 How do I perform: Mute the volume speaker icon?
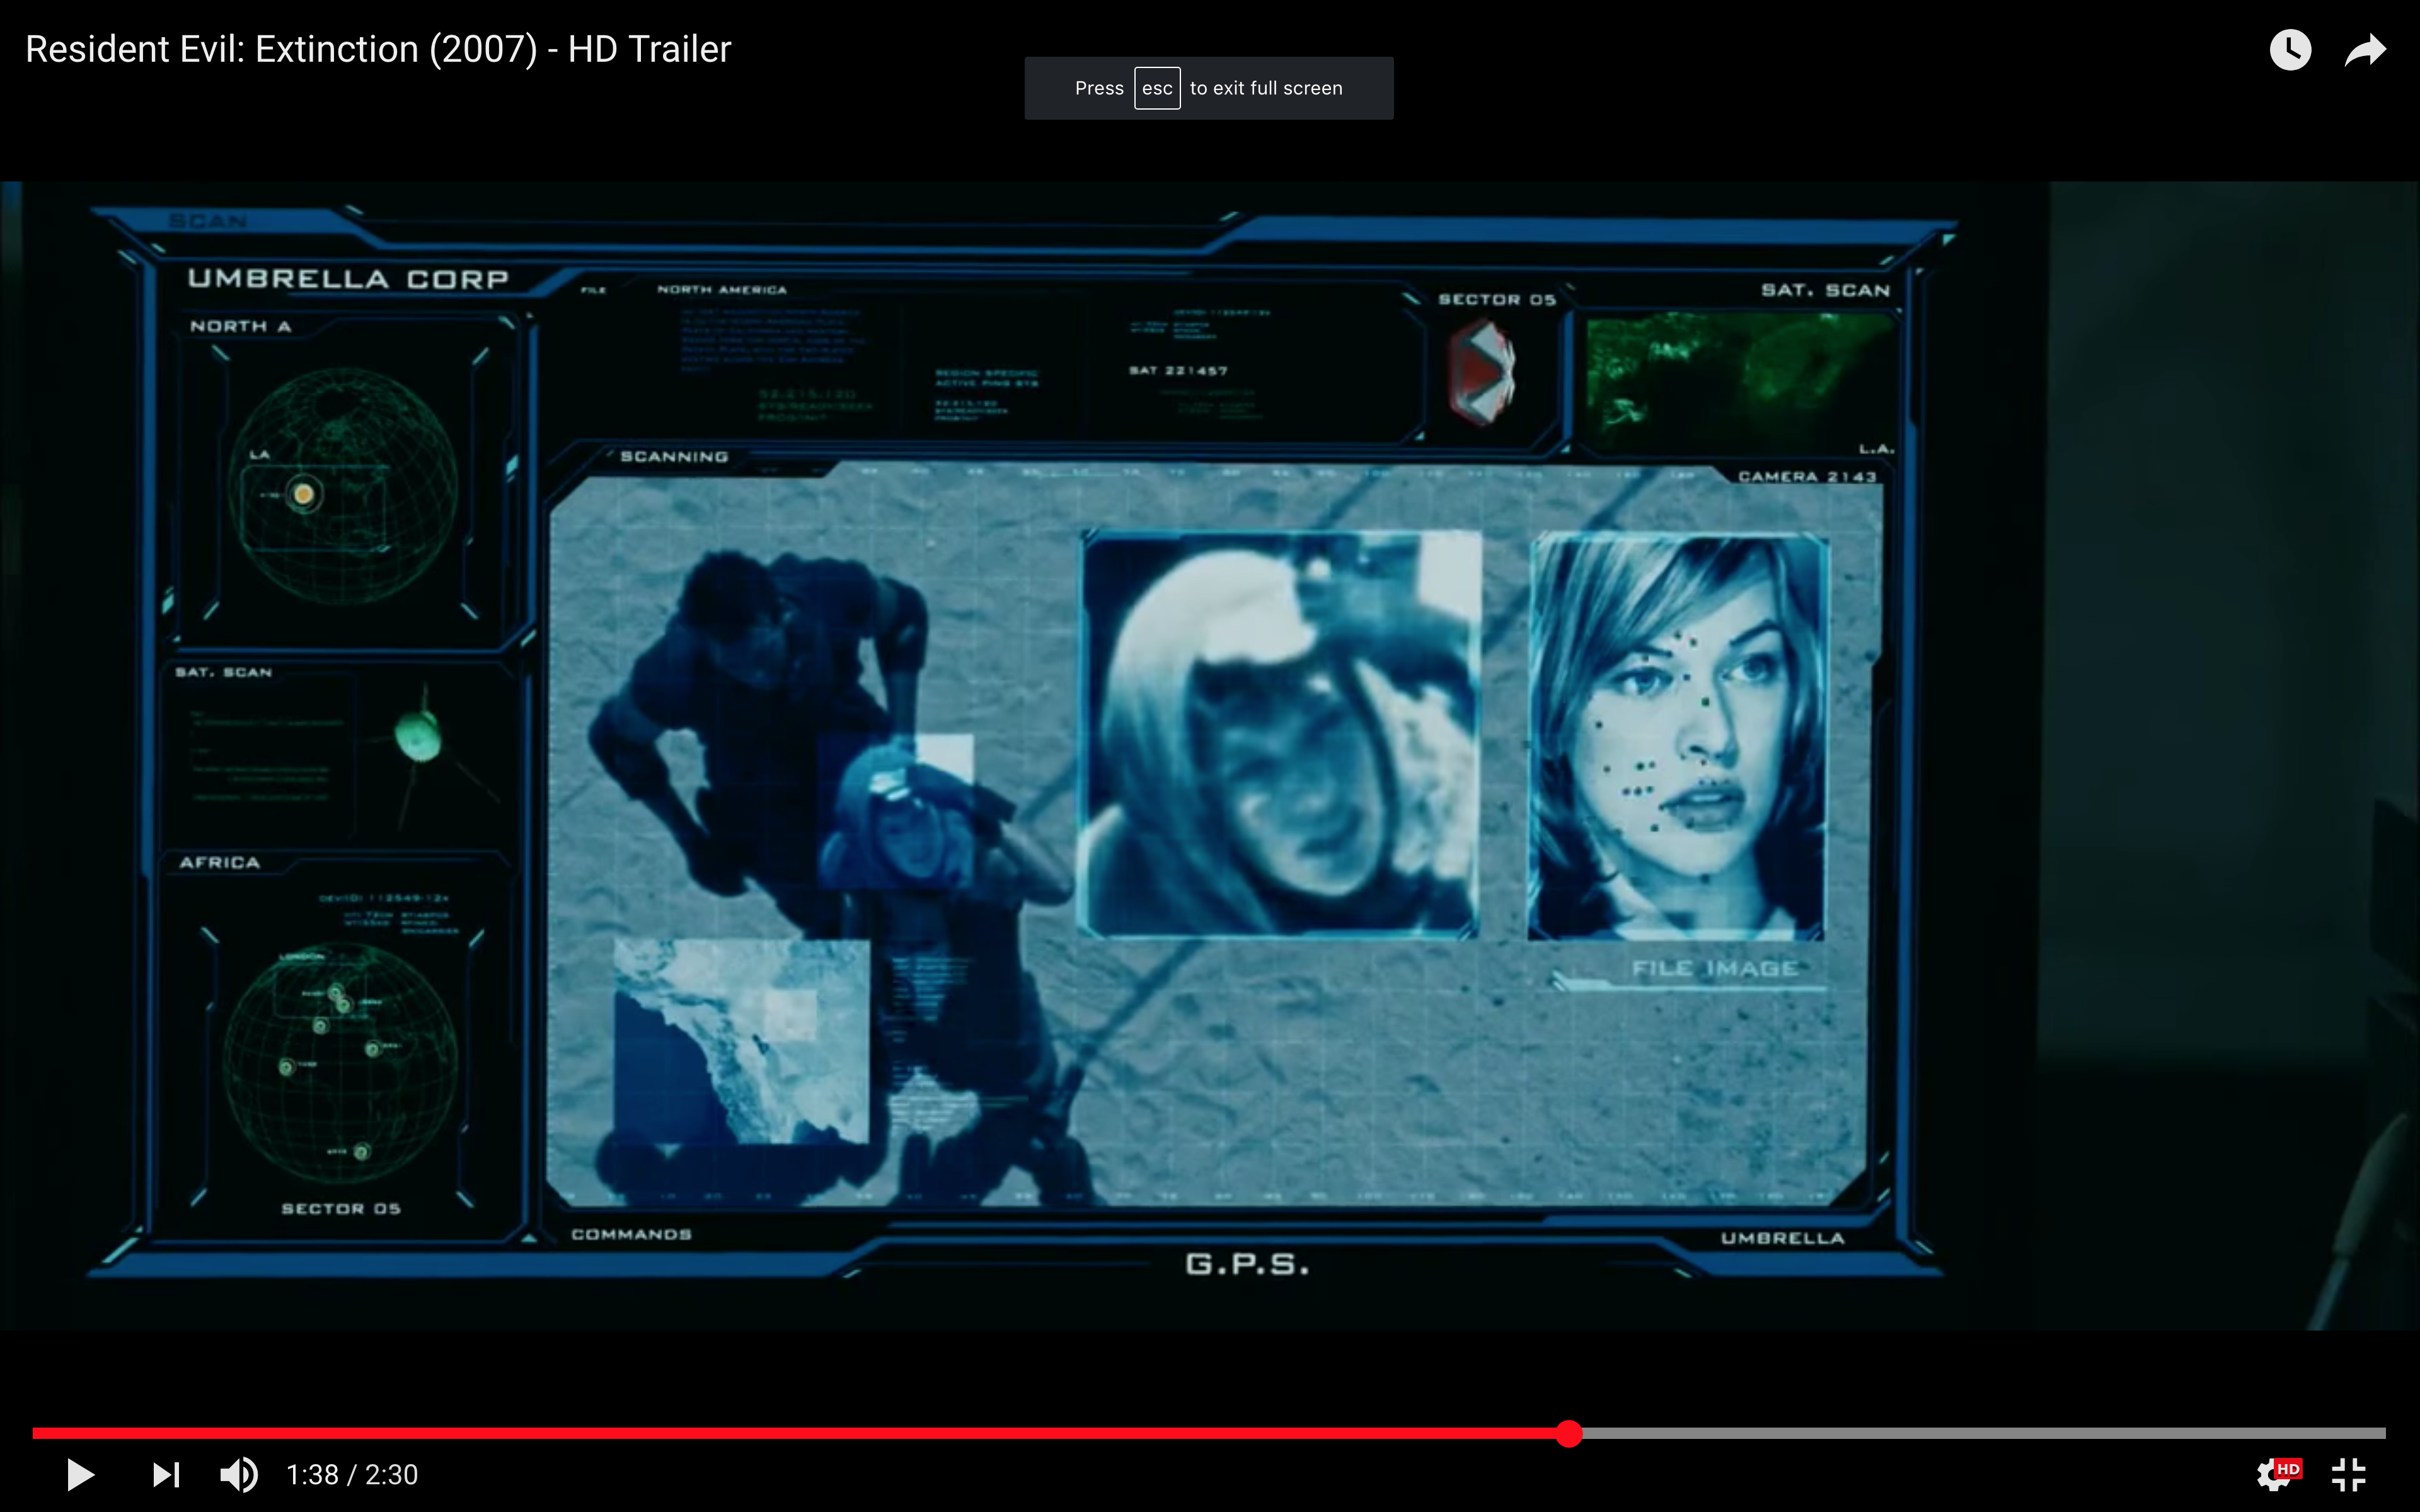(238, 1474)
